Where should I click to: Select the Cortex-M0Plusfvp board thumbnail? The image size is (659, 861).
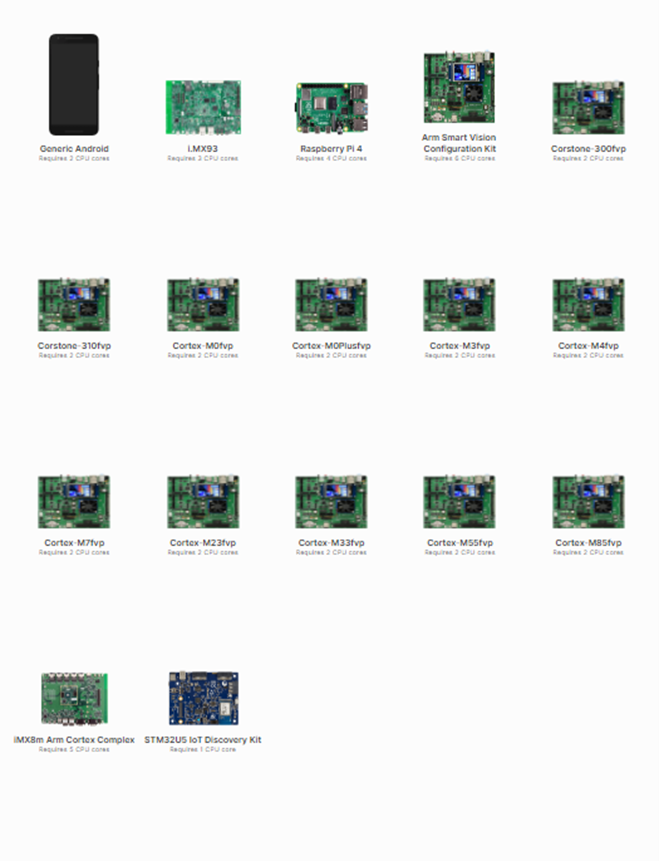click(x=331, y=304)
